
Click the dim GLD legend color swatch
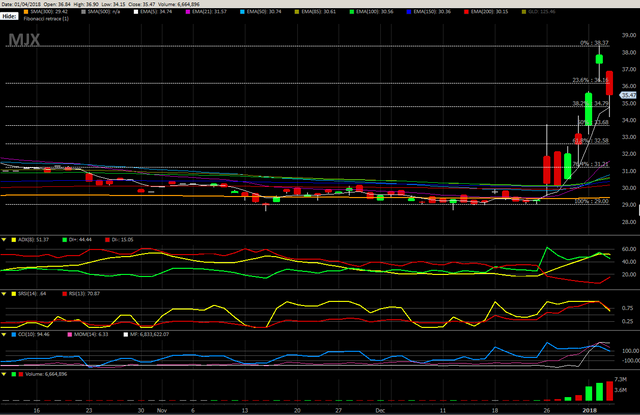click(x=524, y=12)
